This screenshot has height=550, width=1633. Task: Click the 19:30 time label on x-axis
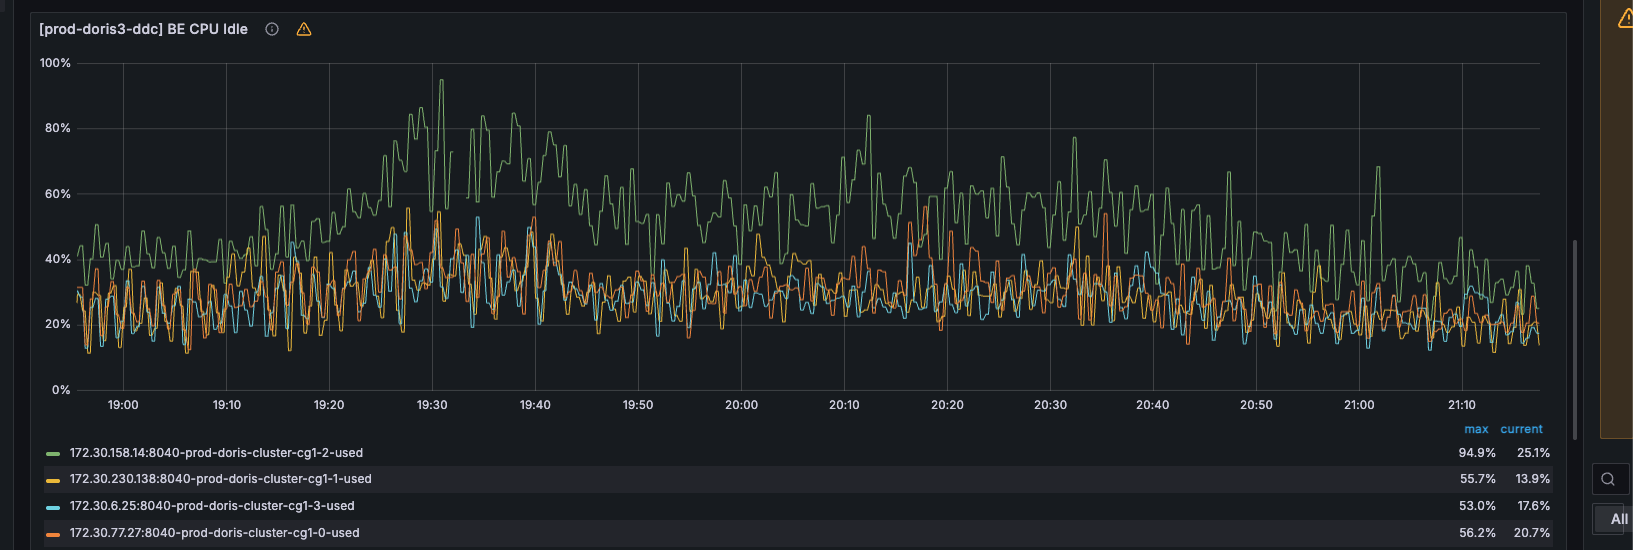tap(432, 405)
